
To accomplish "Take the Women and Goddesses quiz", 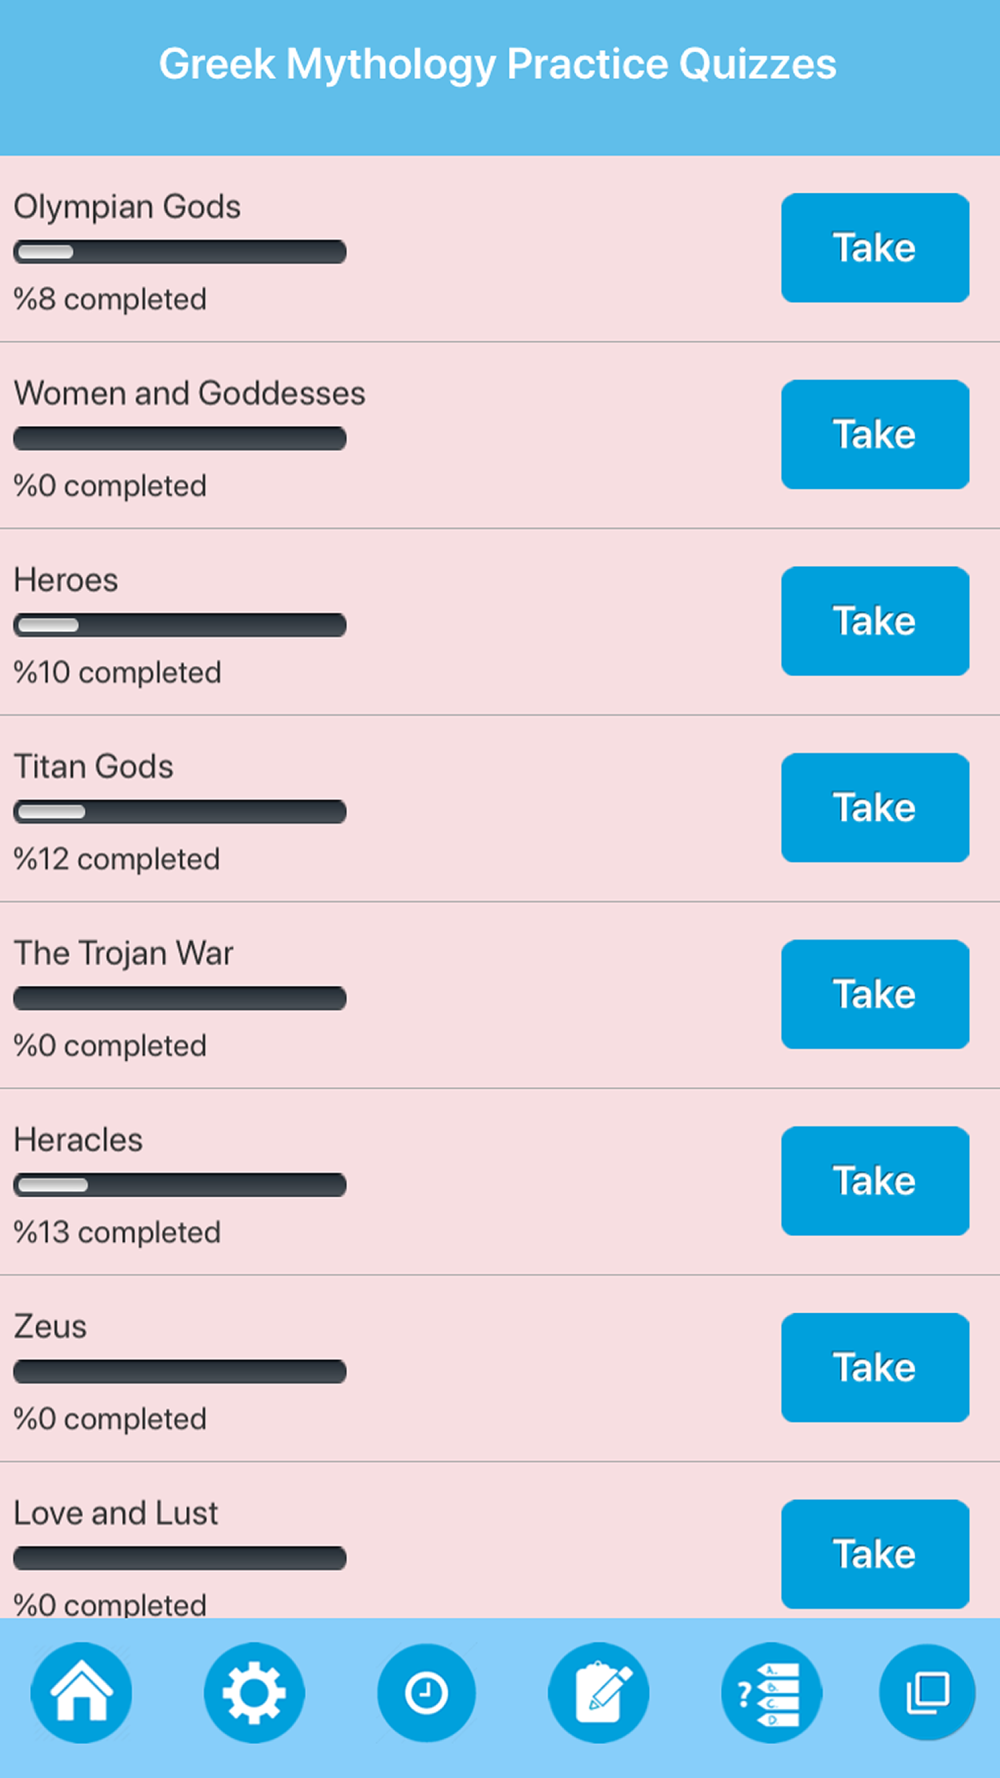I will [875, 434].
